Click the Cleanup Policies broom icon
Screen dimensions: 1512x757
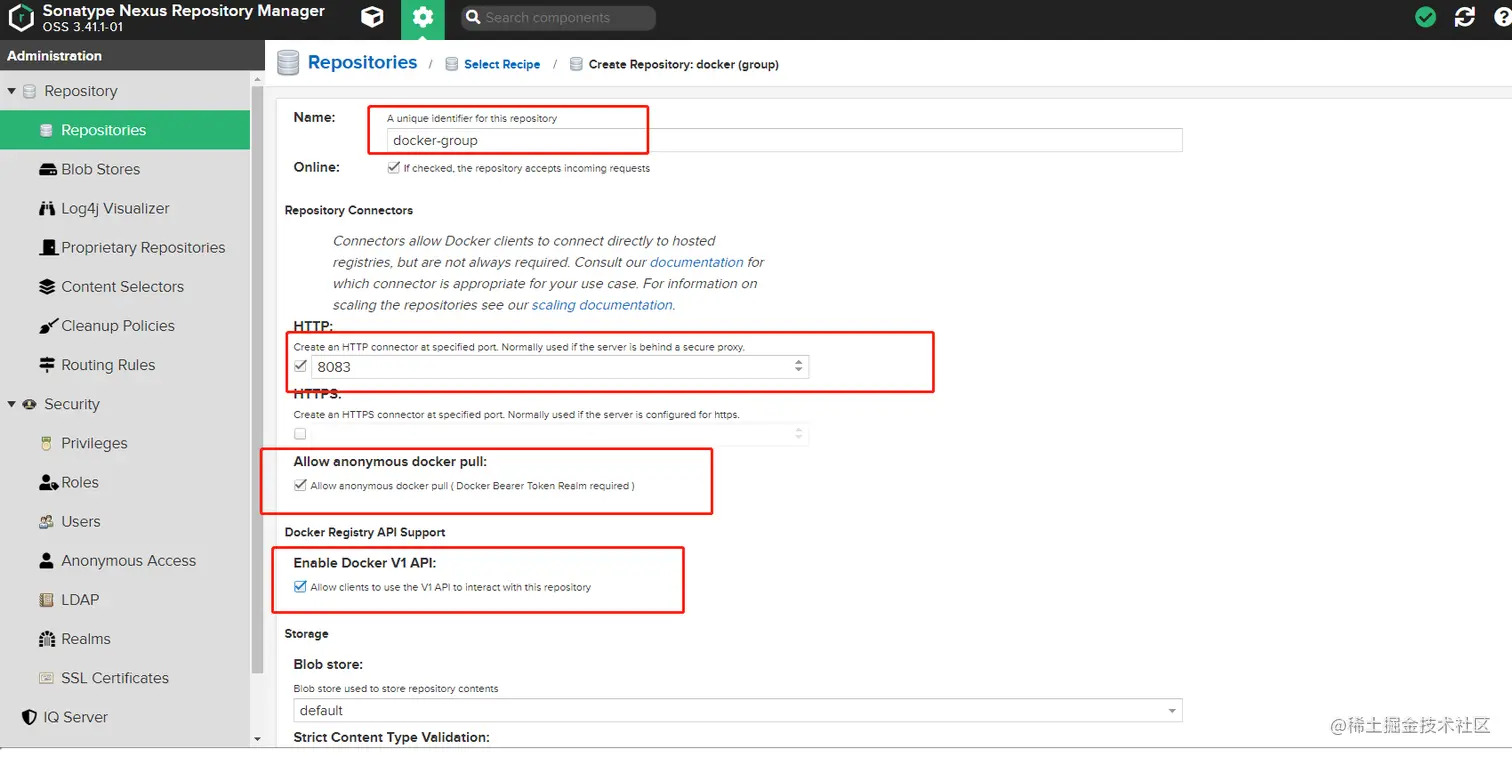[47, 326]
